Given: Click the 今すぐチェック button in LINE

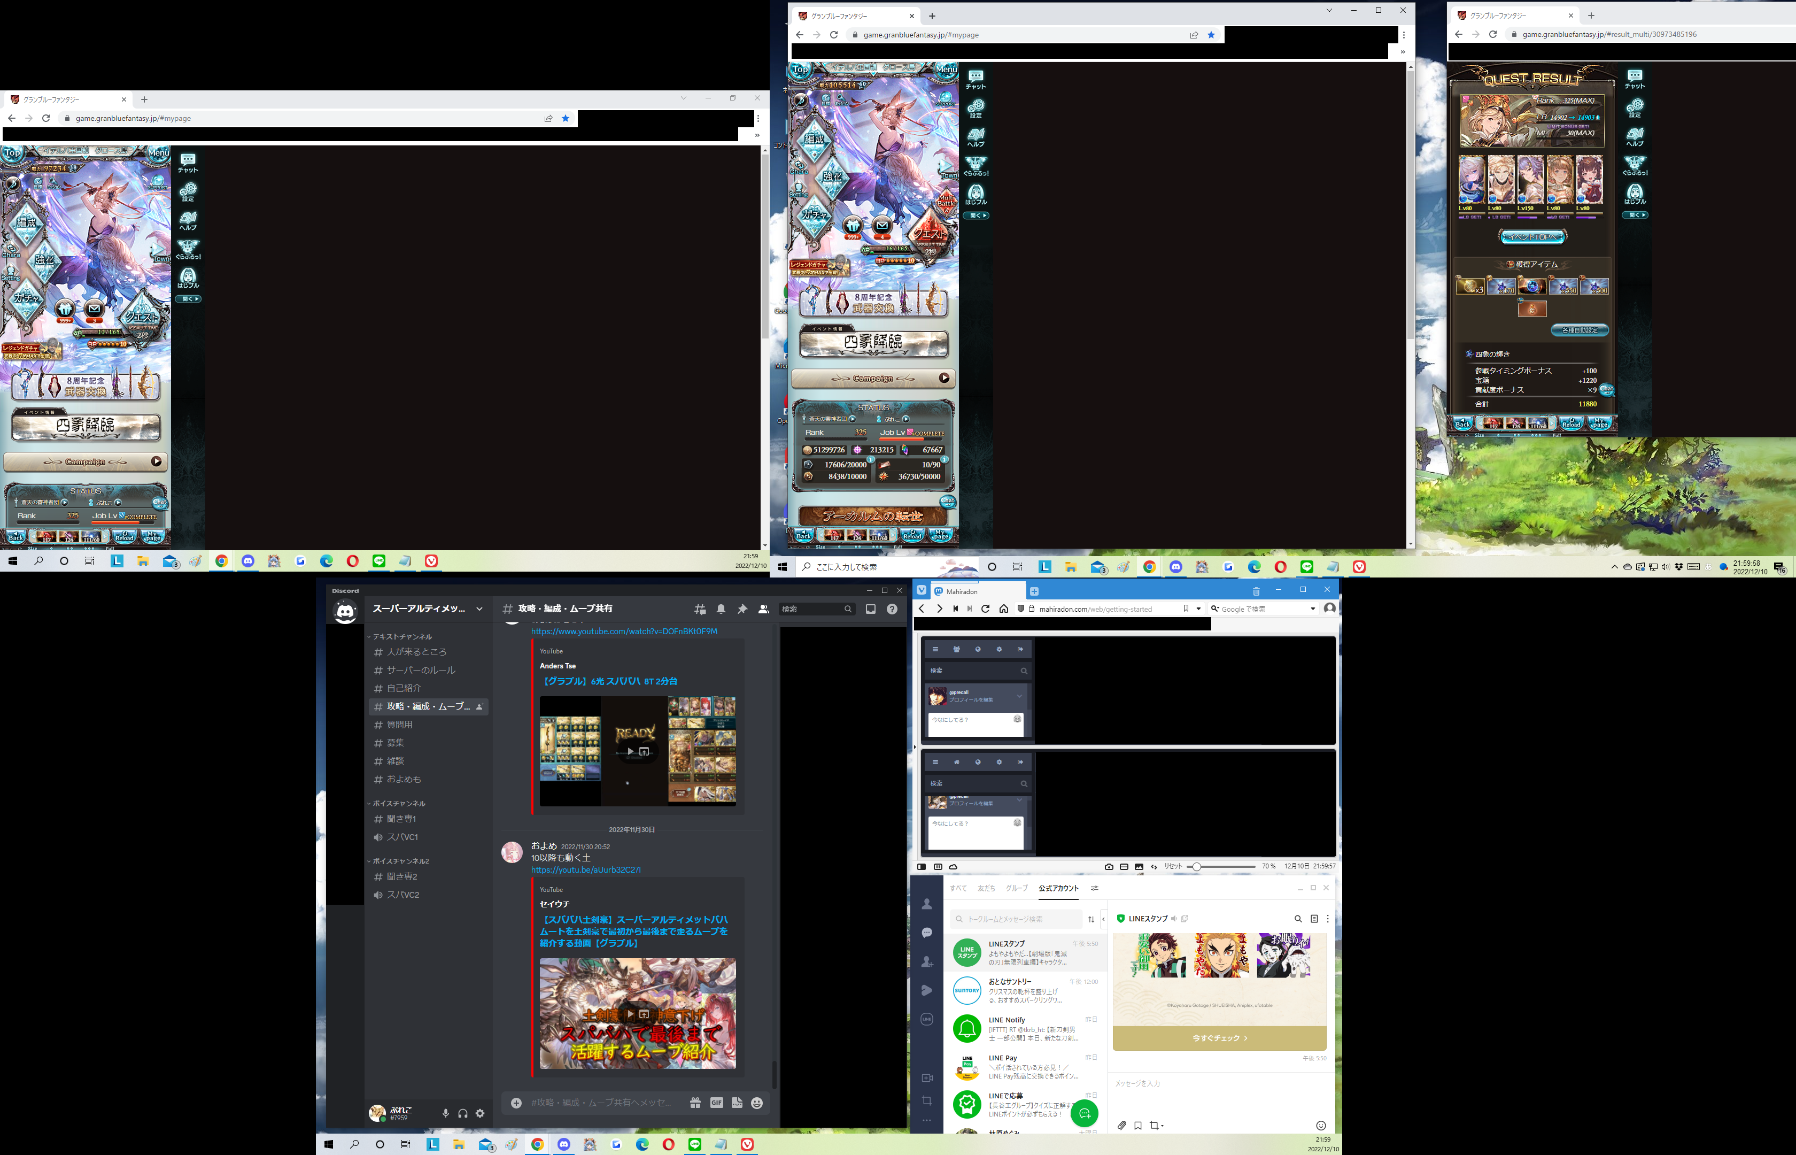Looking at the screenshot, I should tap(1219, 1038).
